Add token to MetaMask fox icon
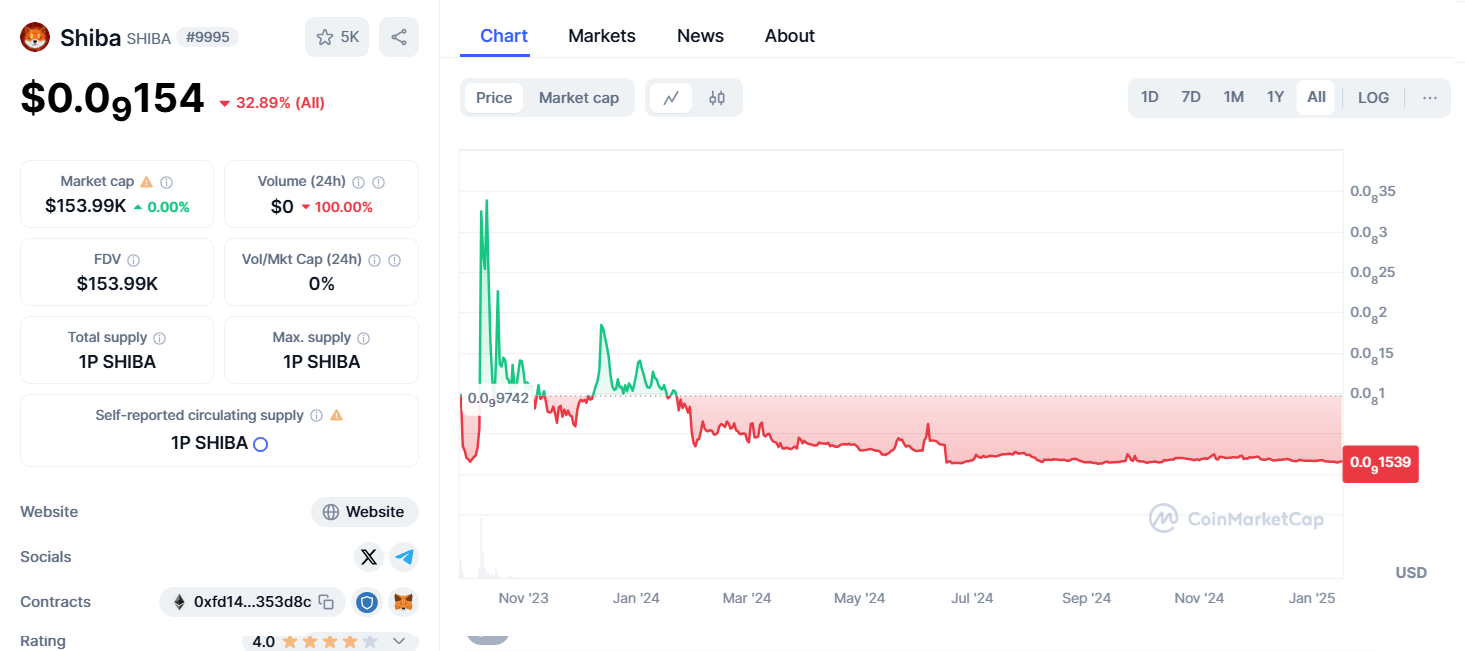This screenshot has width=1465, height=651. pyautogui.click(x=404, y=602)
